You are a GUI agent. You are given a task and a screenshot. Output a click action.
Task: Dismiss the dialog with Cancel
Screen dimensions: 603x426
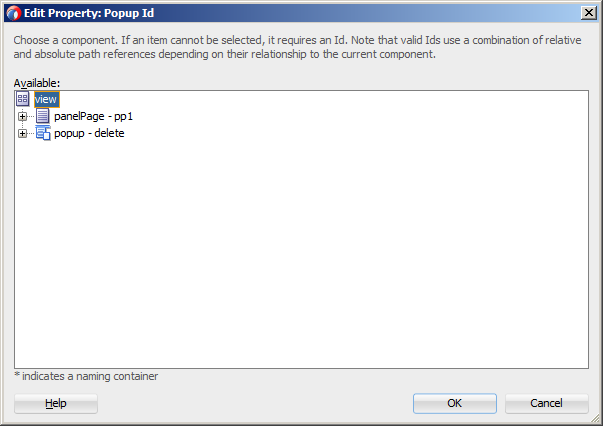click(546, 403)
